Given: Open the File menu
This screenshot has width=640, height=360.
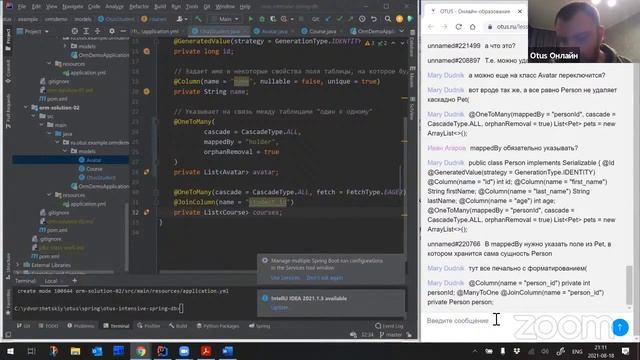Looking at the screenshot, I should click(x=22, y=7).
